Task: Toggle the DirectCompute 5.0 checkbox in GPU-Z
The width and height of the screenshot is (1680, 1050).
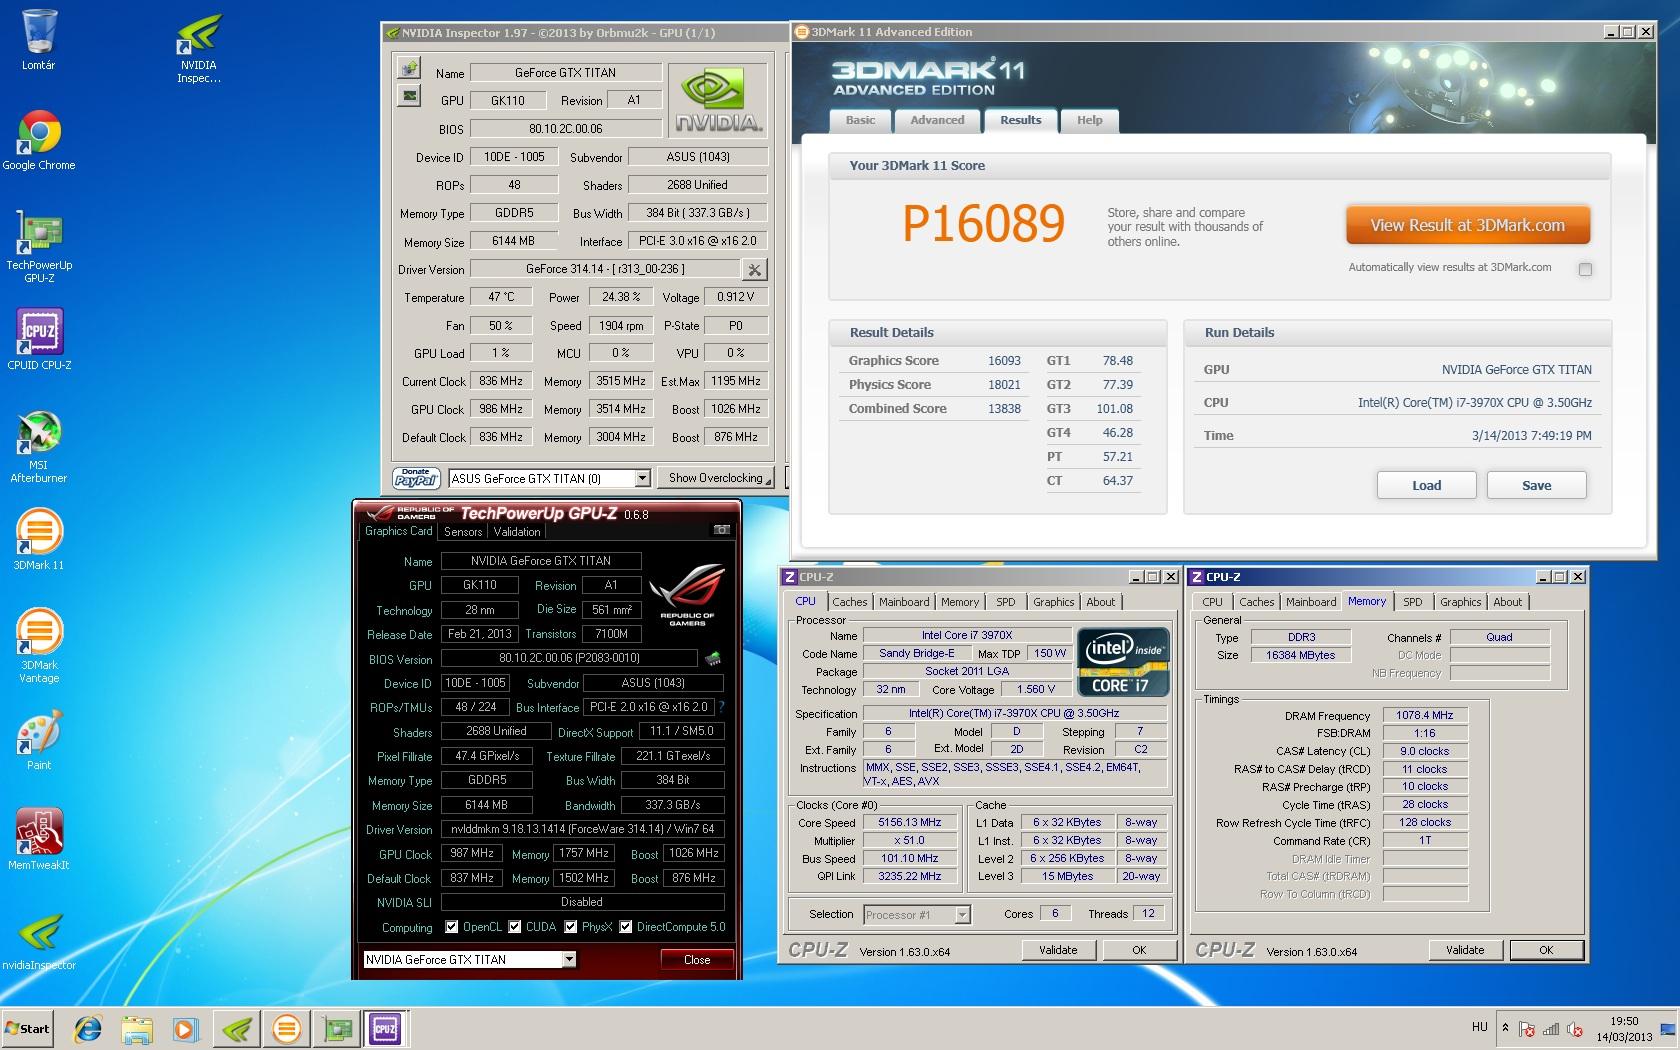Action: coord(626,927)
